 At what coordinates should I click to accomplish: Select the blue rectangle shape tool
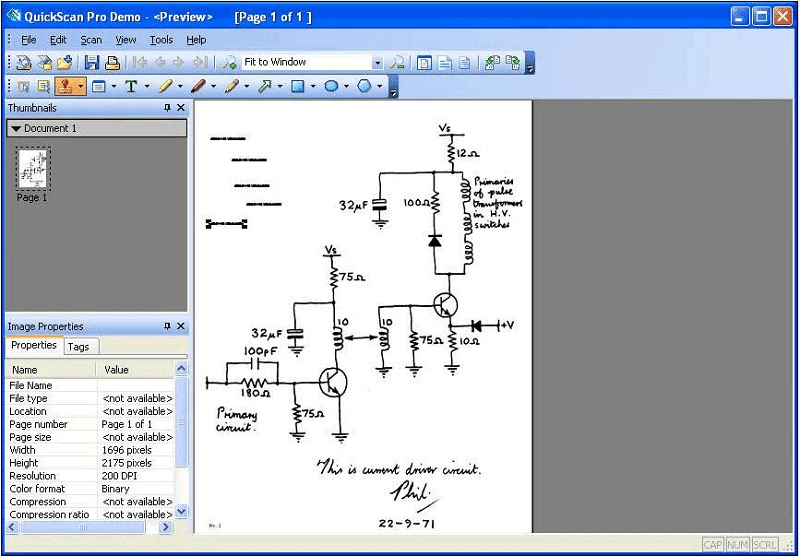coord(297,87)
